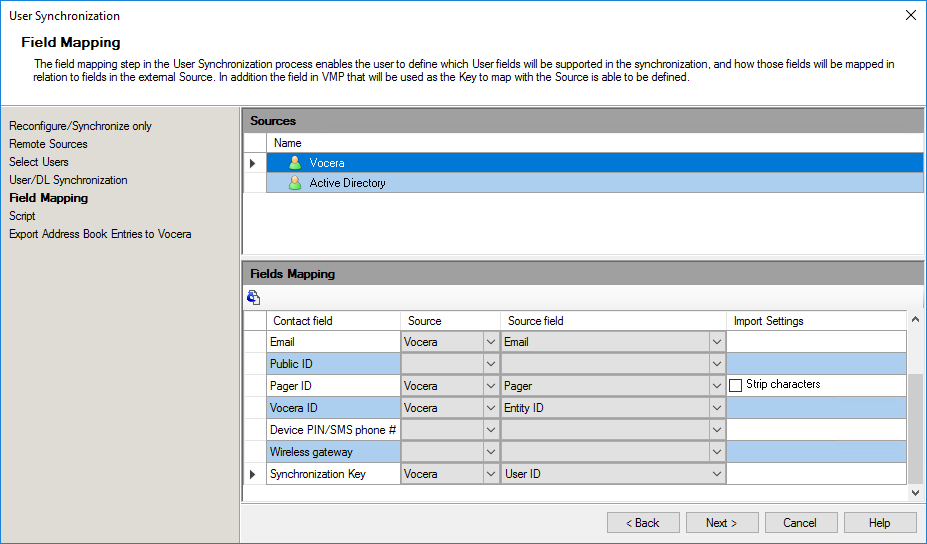Open the Script step in sidebar
Viewport: 927px width, 544px height.
pyautogui.click(x=22, y=216)
